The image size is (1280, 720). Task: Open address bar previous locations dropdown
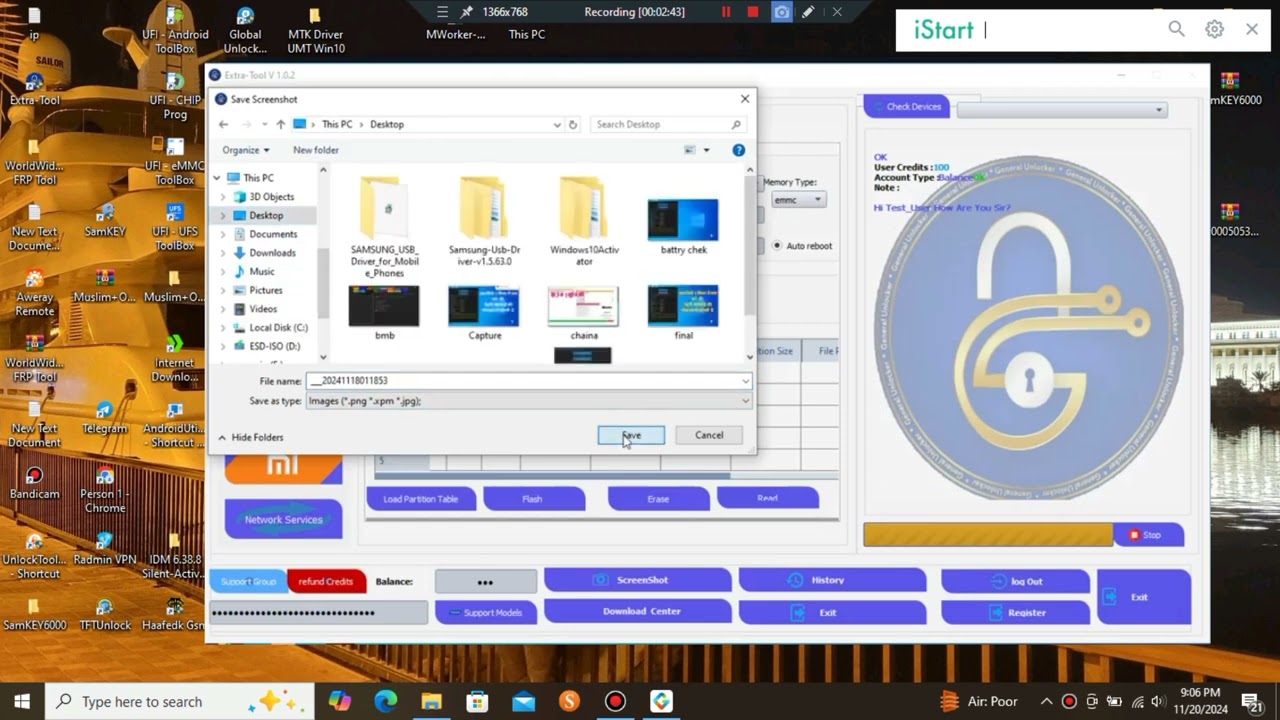557,125
